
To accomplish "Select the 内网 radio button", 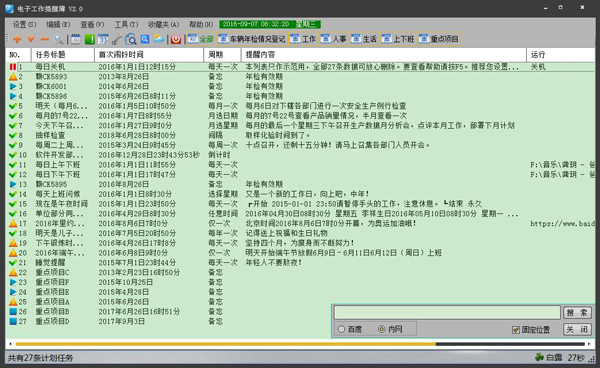I will 381,329.
